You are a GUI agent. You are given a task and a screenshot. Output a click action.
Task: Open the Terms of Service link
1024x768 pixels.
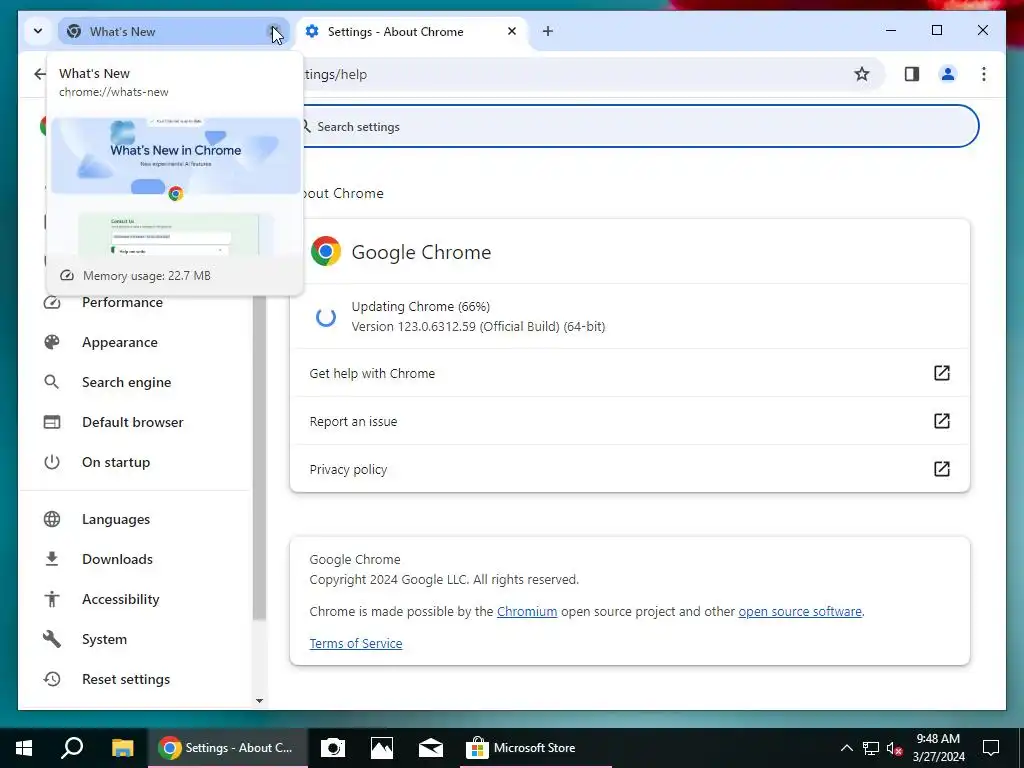[x=356, y=643]
